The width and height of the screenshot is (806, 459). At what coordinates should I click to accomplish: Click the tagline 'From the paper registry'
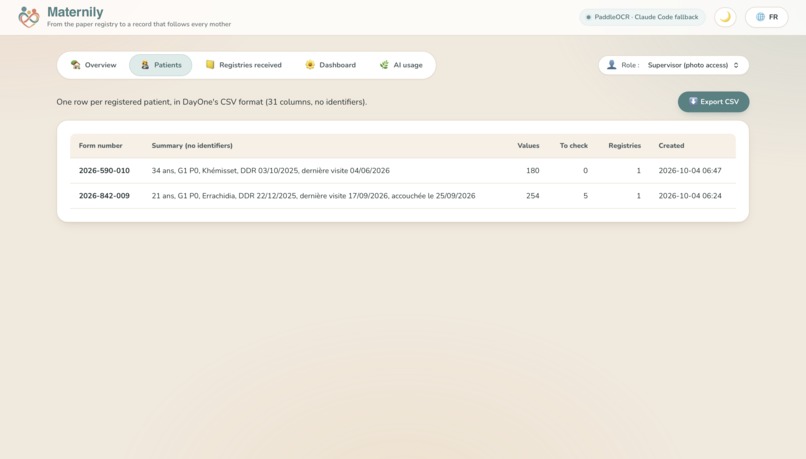tap(139, 24)
